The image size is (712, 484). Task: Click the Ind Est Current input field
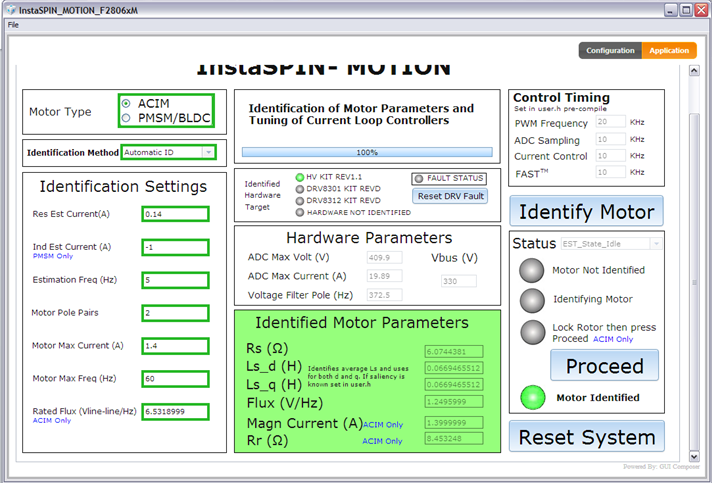tap(175, 247)
